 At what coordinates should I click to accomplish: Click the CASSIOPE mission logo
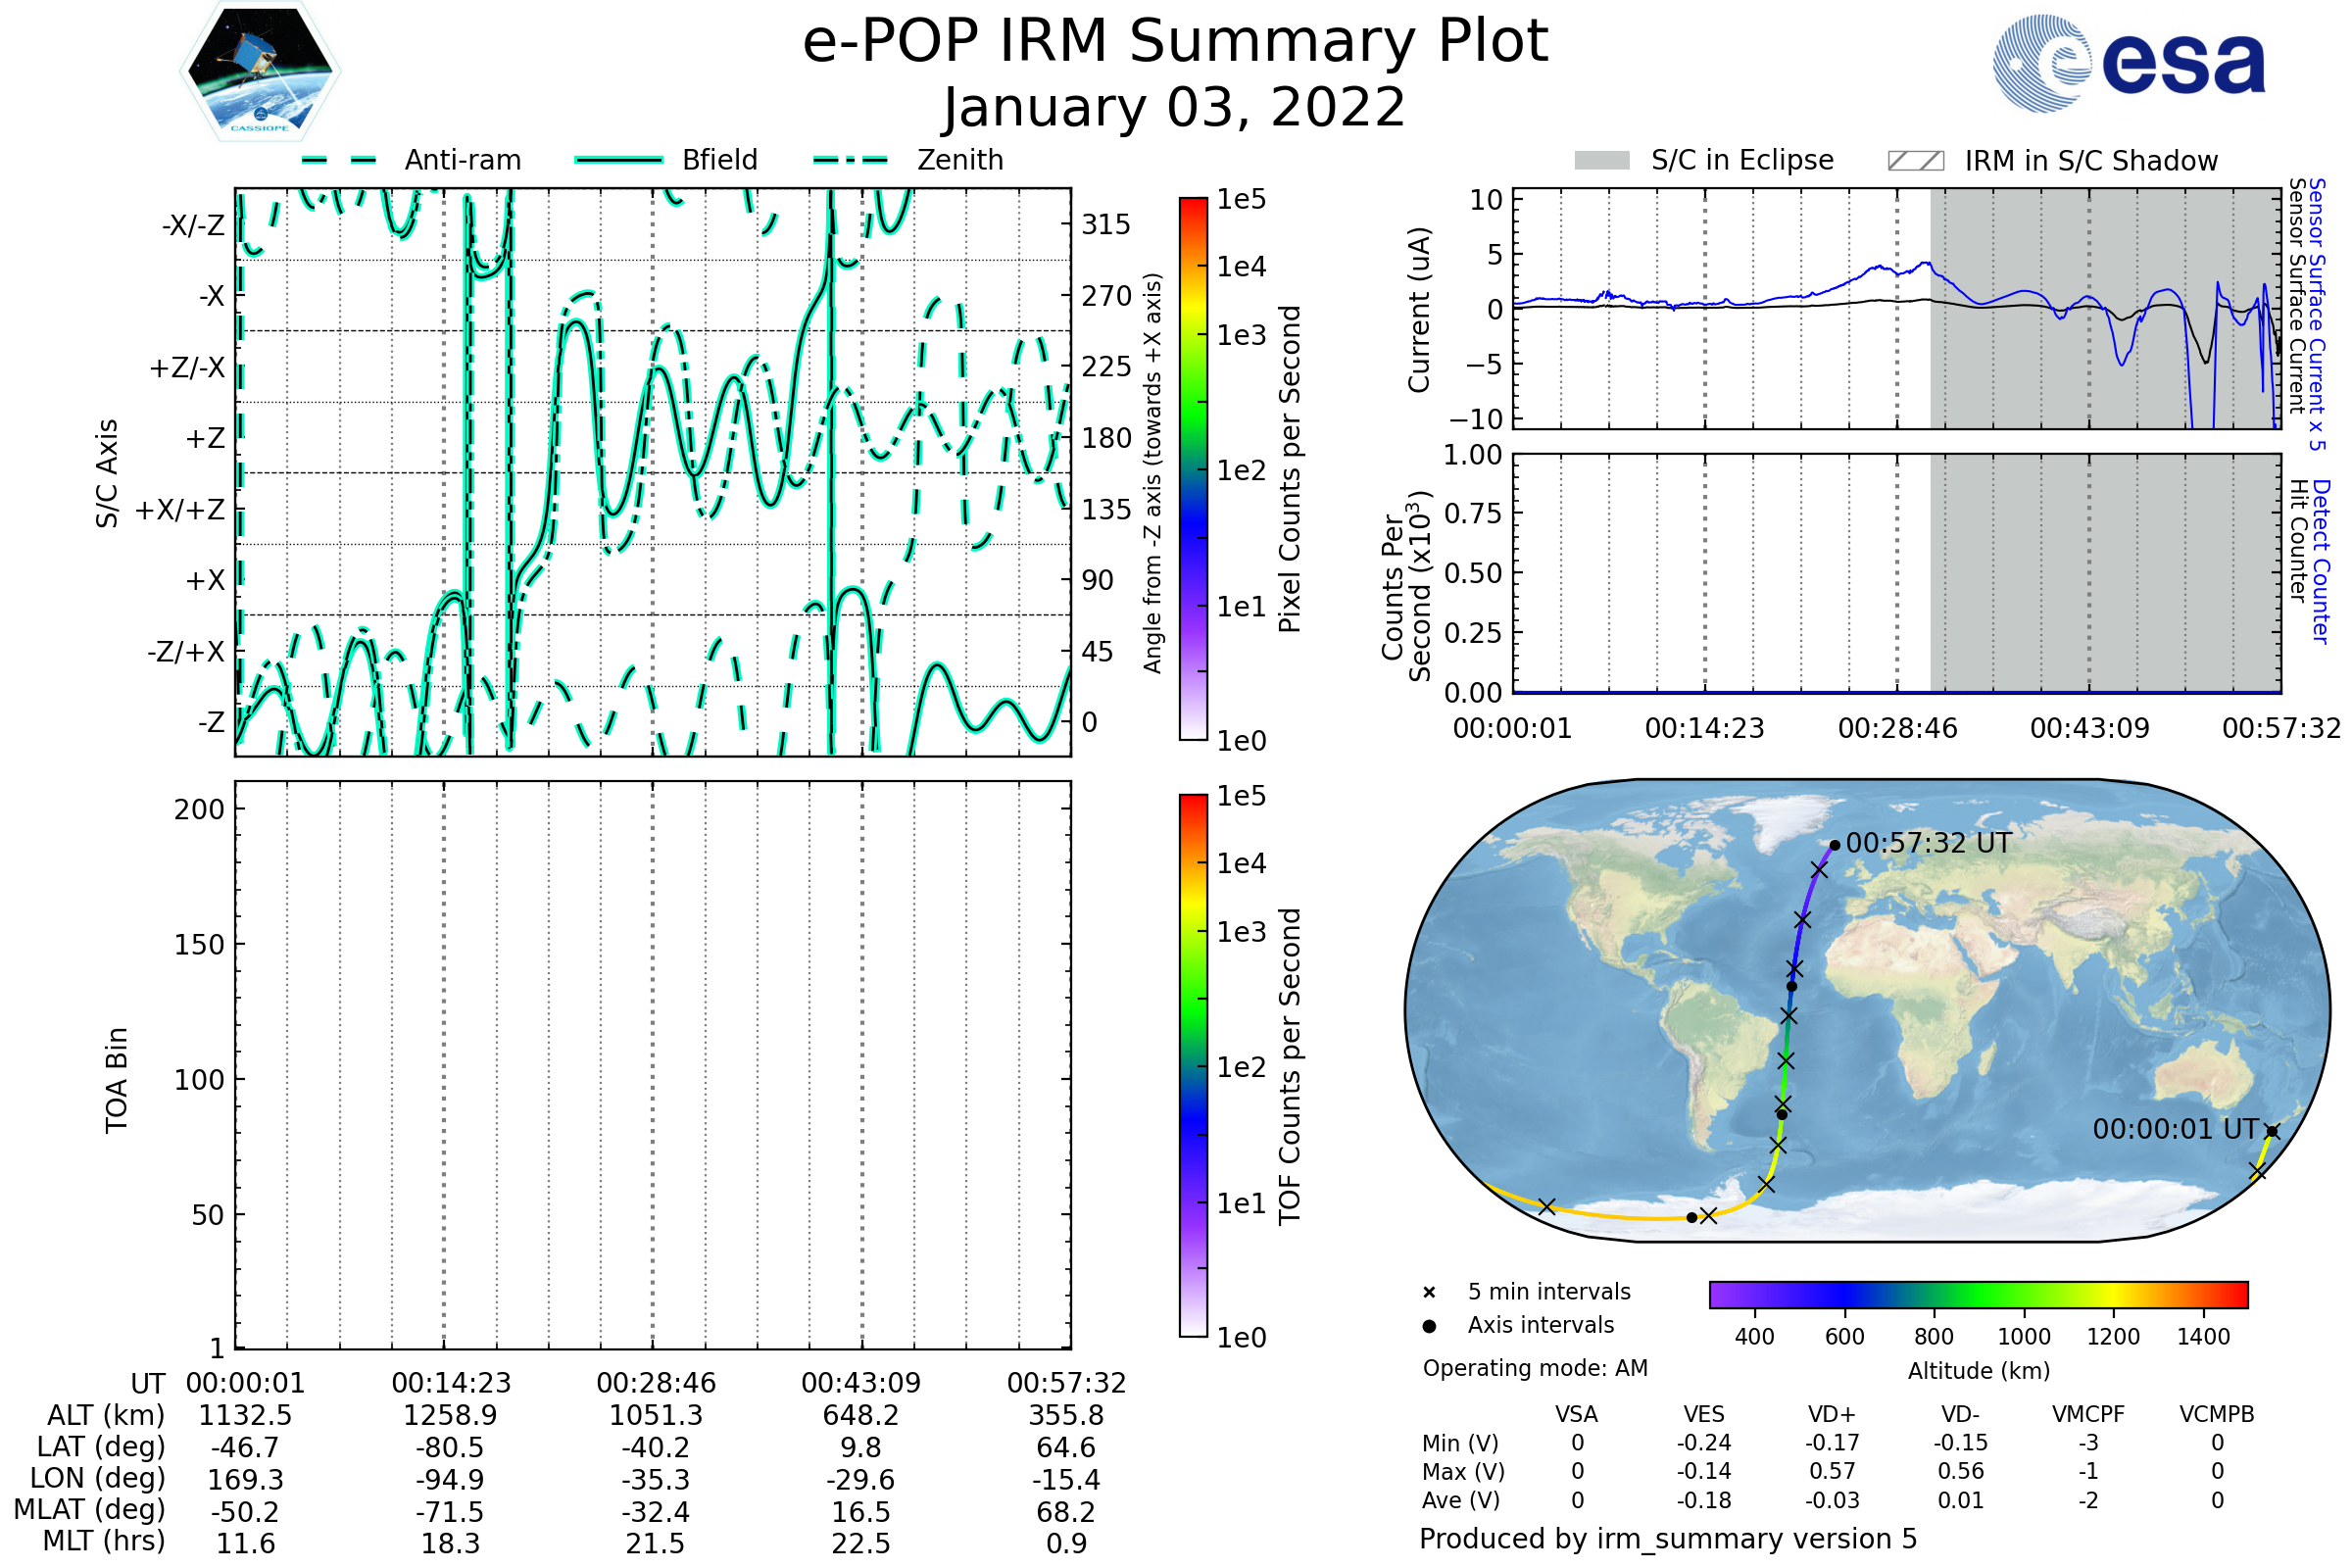pyautogui.click(x=260, y=72)
